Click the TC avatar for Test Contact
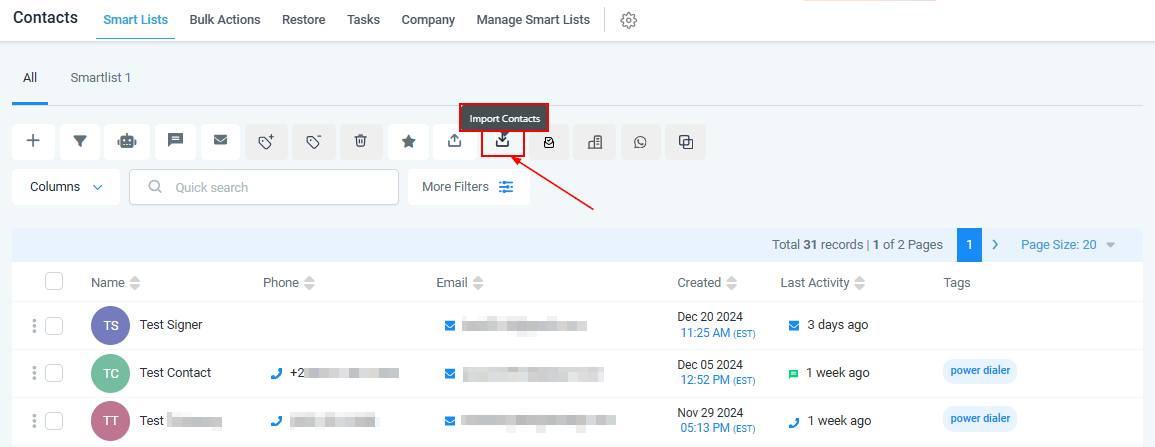 [110, 373]
